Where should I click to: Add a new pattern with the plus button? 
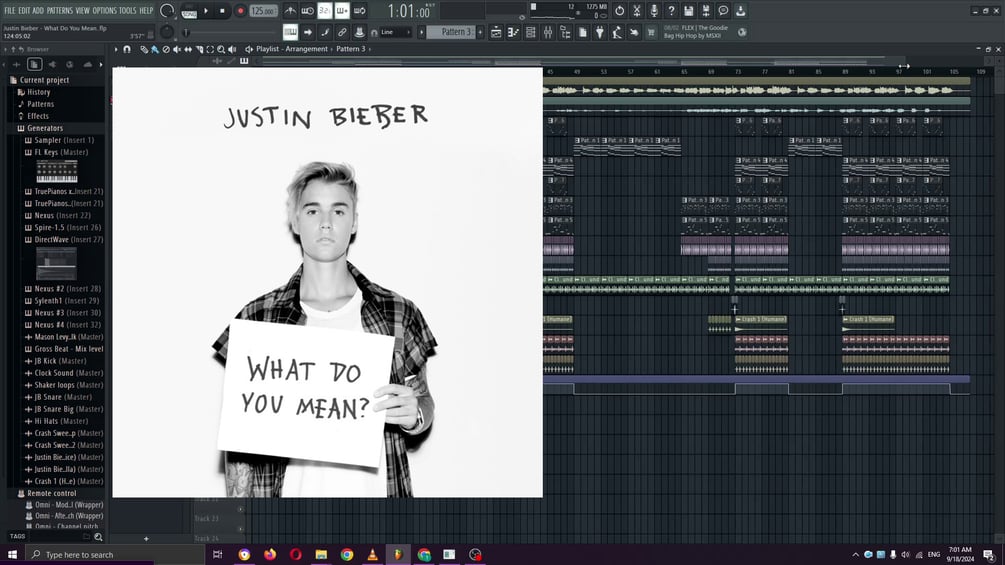coord(480,32)
